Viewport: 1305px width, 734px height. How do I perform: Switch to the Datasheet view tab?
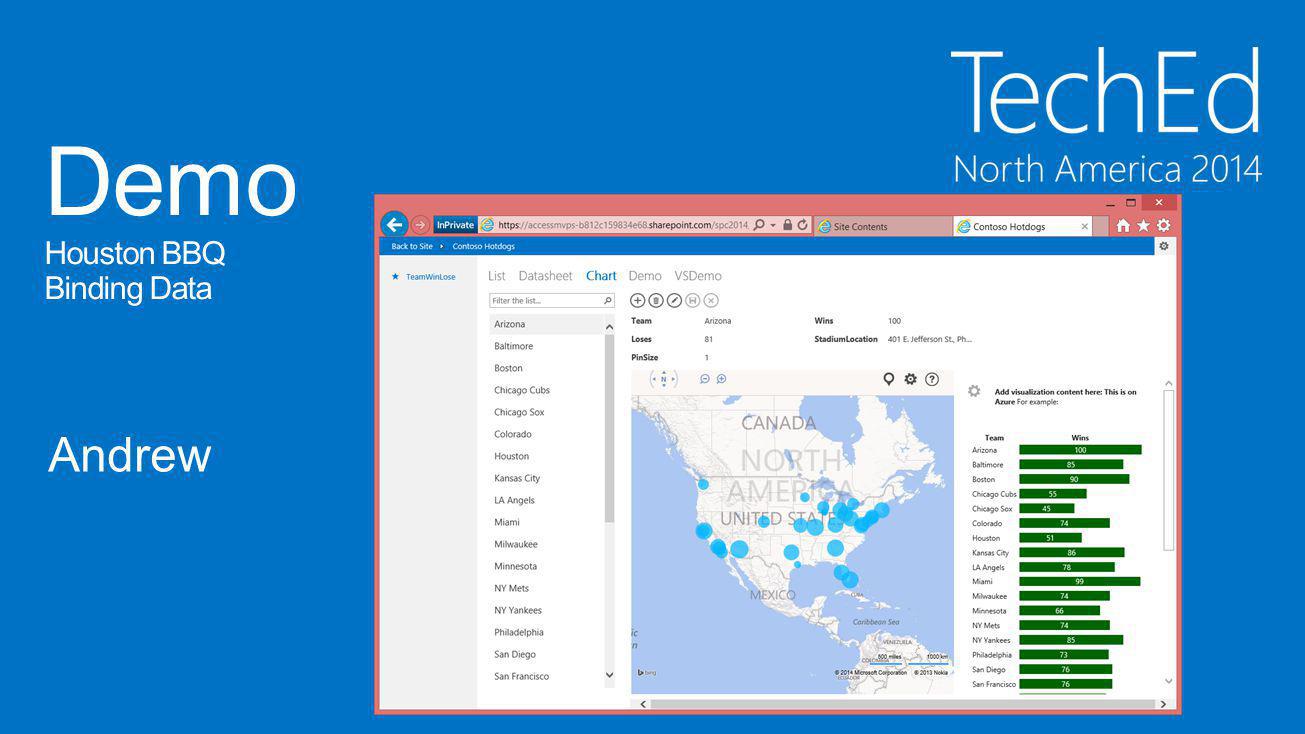pyautogui.click(x=545, y=276)
